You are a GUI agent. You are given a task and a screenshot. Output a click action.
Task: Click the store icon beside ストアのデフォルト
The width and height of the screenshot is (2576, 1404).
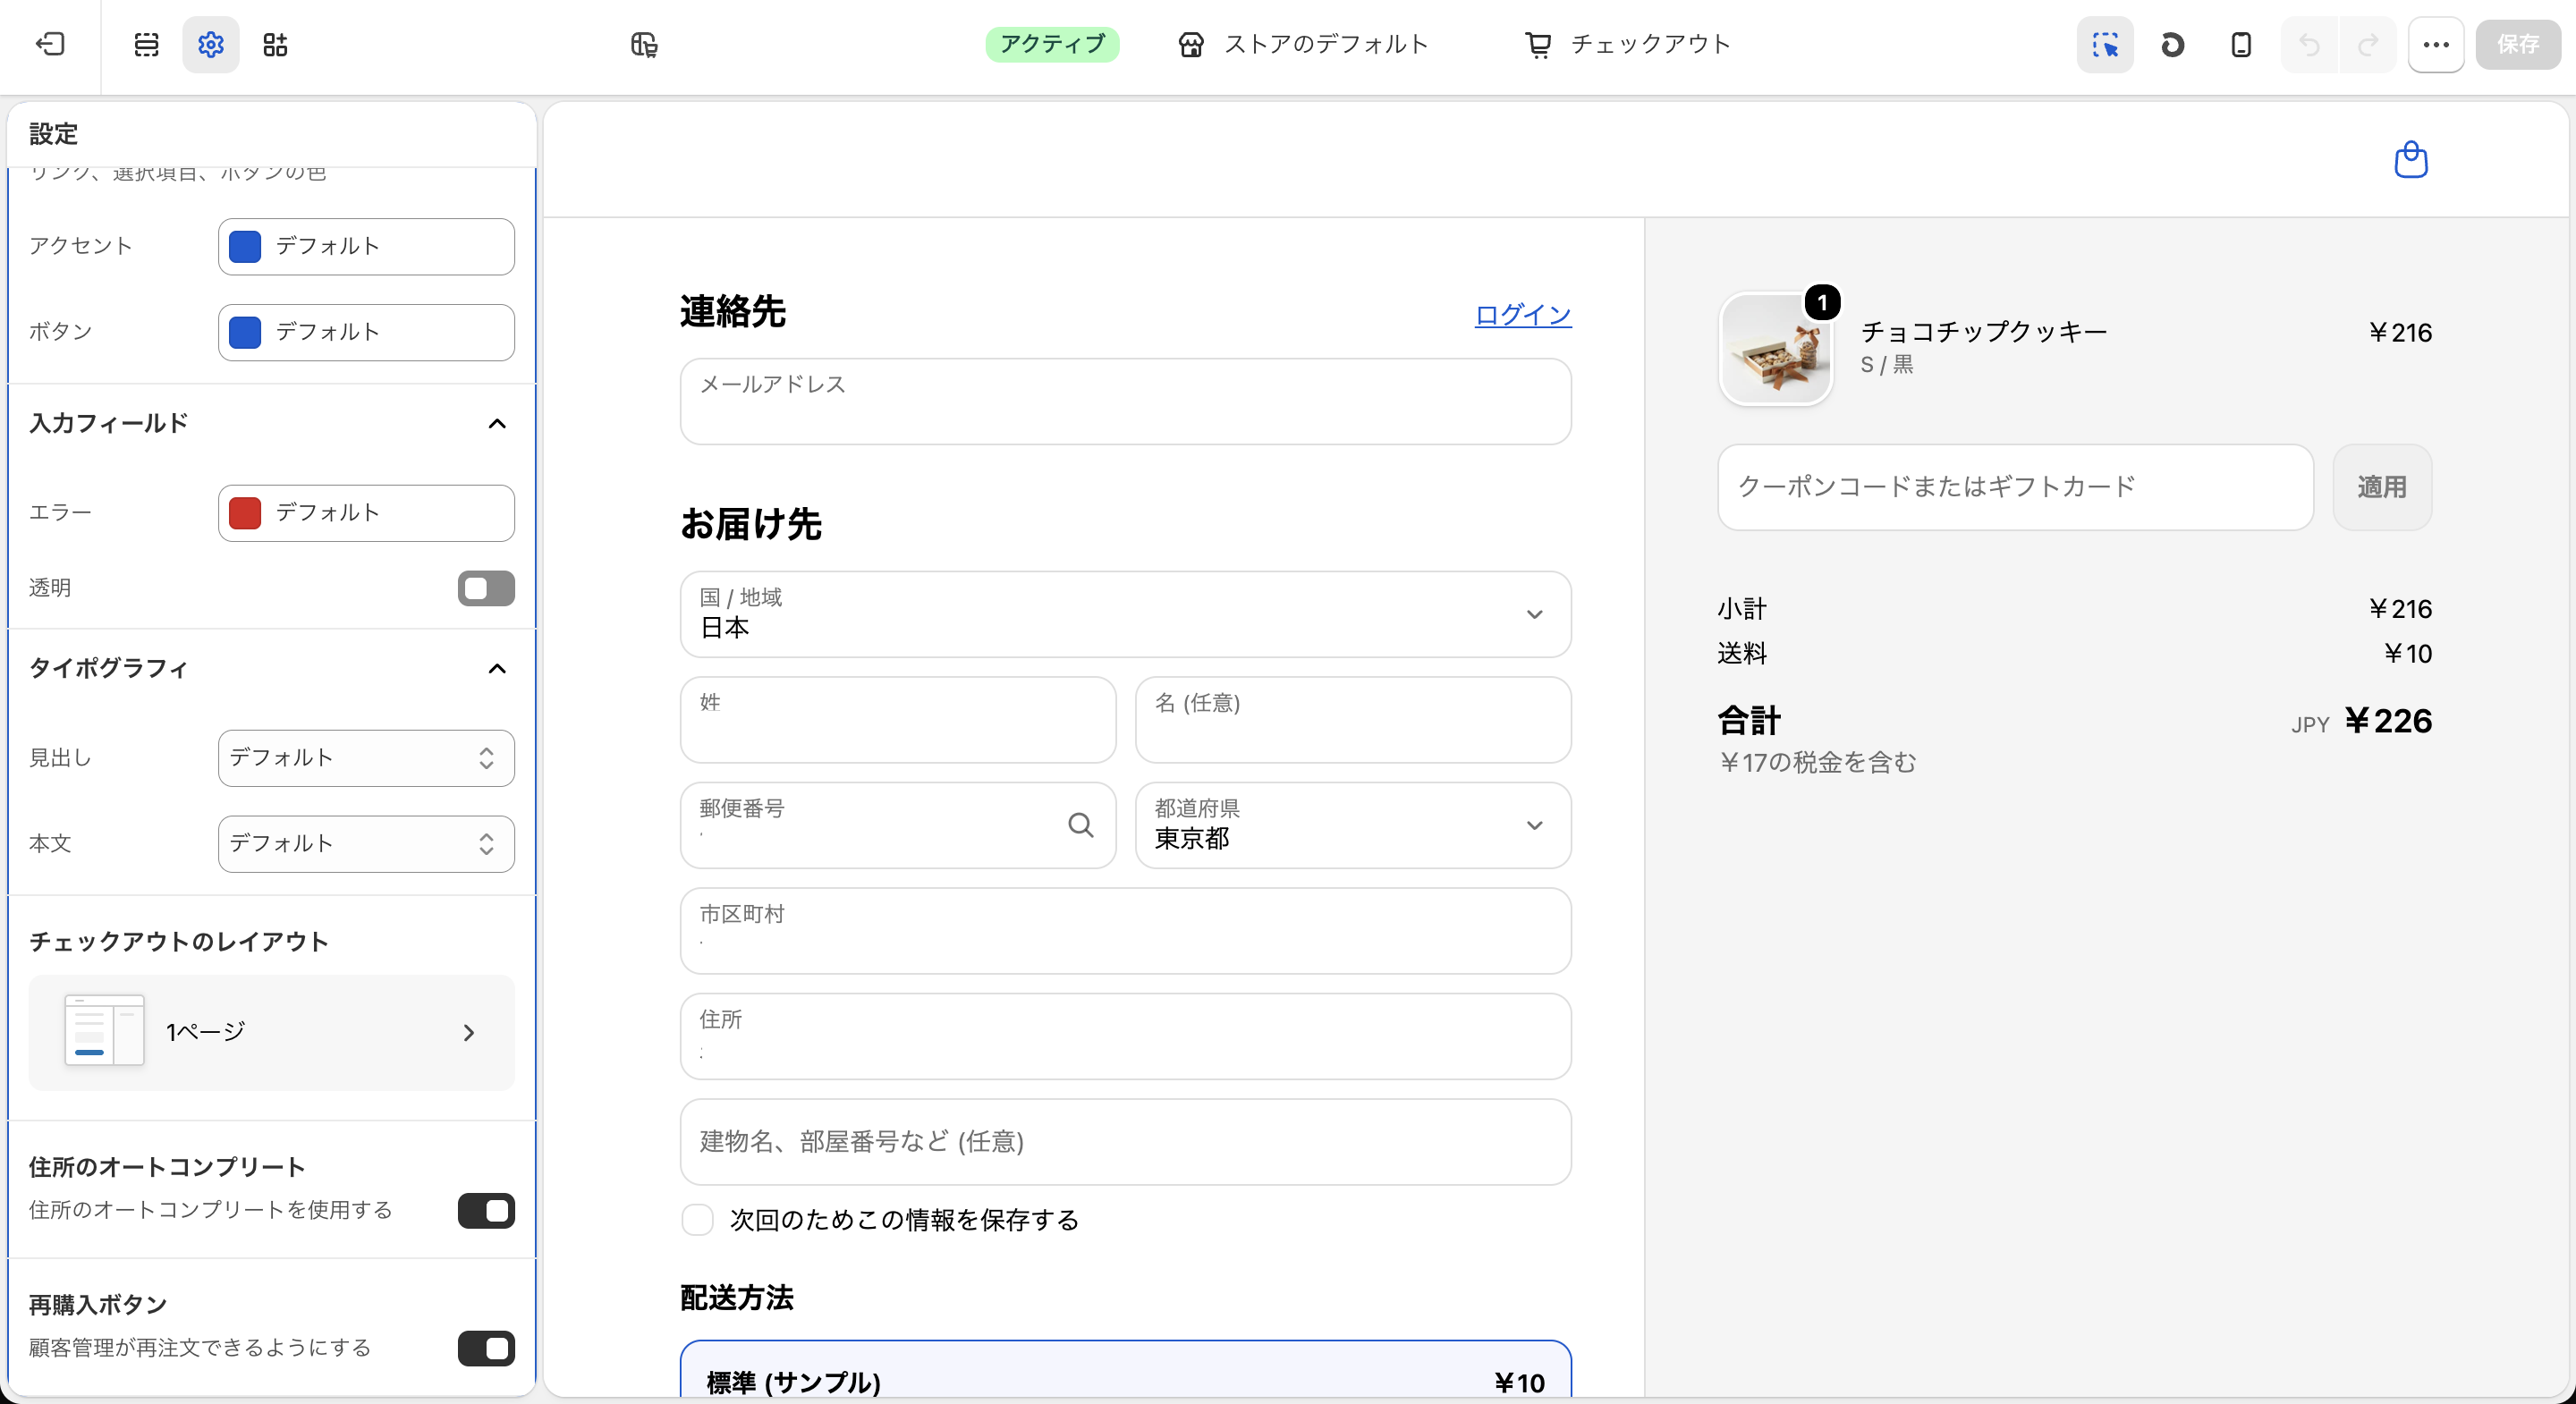[x=1190, y=44]
